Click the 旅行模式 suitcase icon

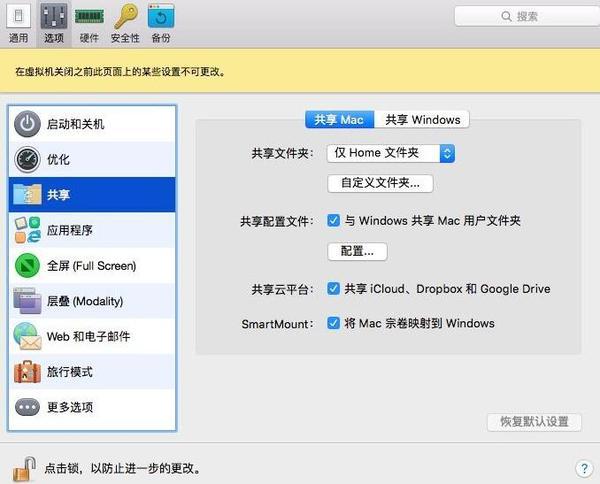[x=27, y=372]
